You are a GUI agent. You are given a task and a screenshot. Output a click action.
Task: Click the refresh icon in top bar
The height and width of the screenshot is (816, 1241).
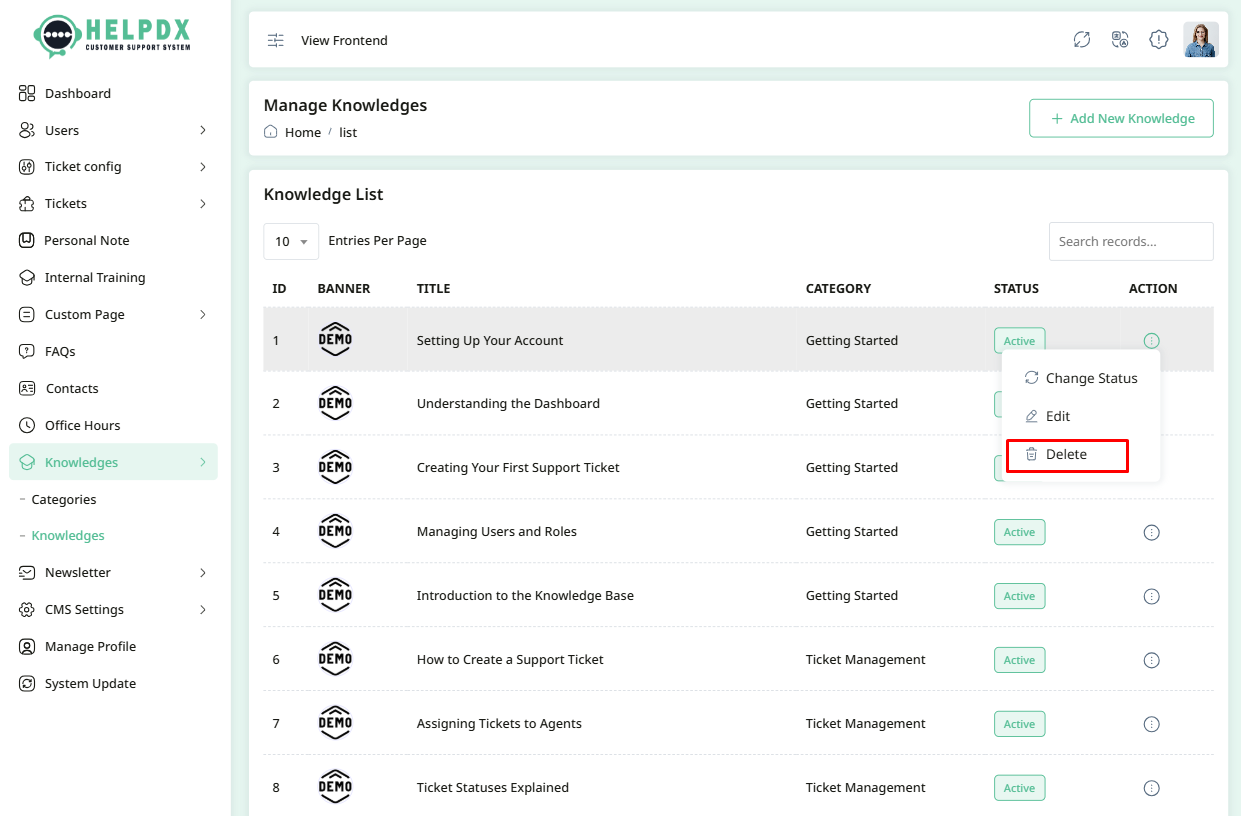click(x=1081, y=40)
